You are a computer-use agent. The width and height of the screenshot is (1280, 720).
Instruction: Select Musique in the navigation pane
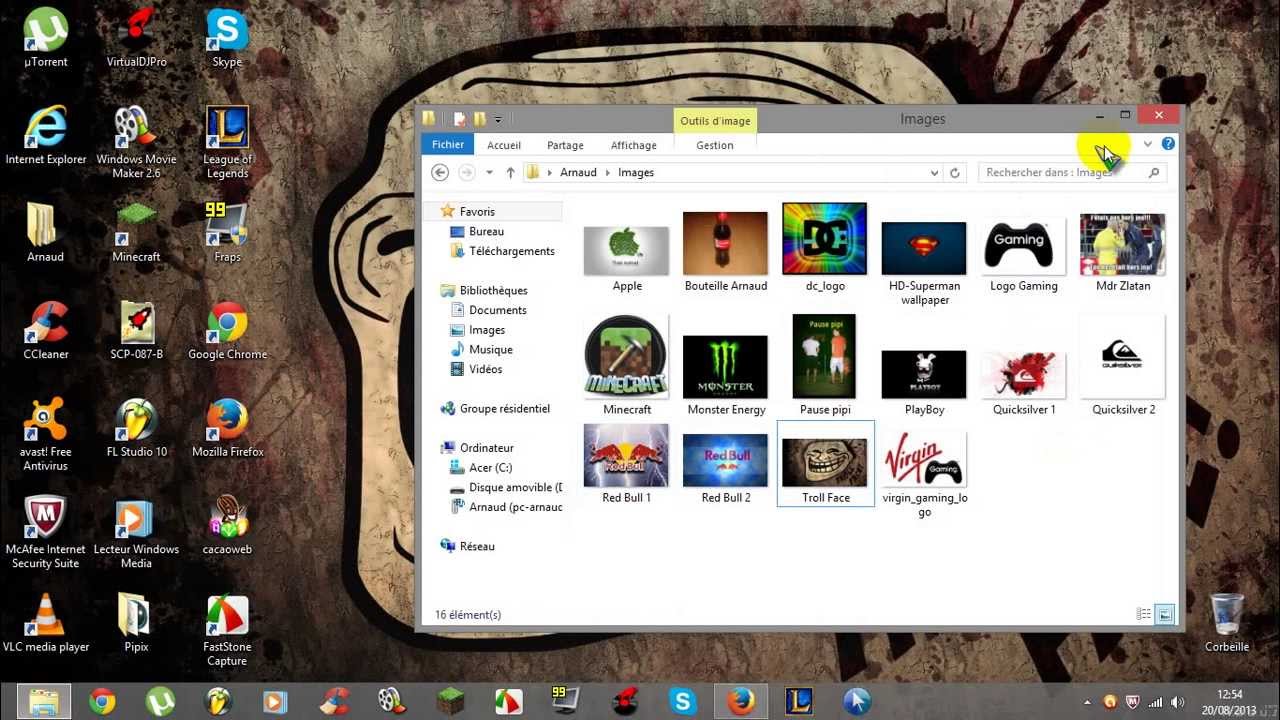pos(491,350)
